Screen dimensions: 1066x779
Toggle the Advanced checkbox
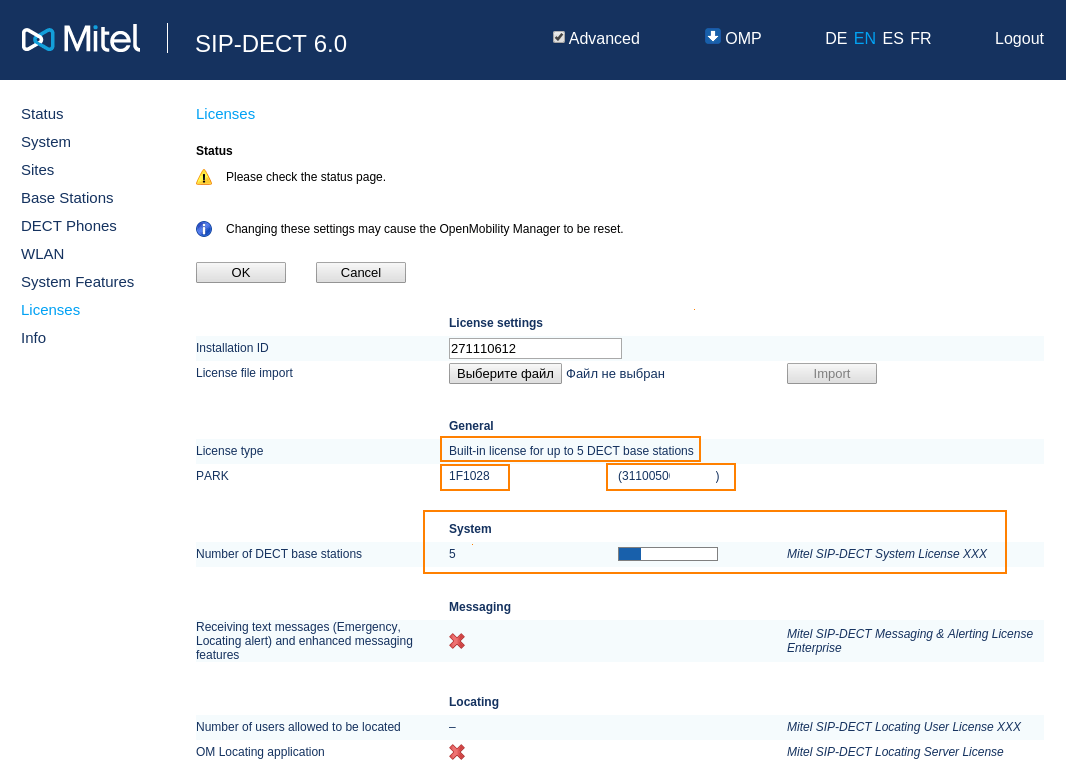[x=559, y=37]
